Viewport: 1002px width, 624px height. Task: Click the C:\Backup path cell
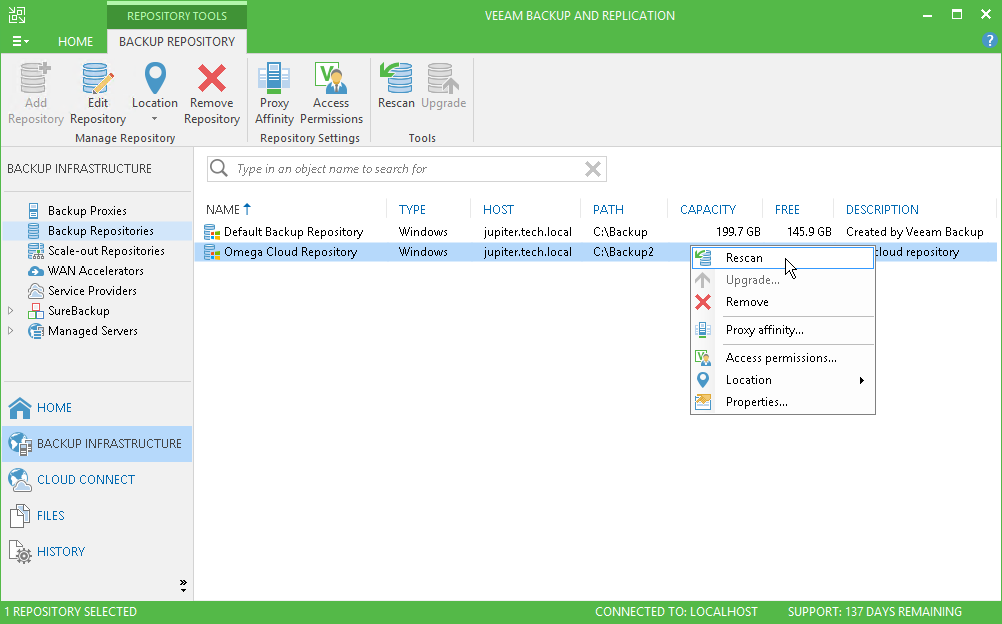click(620, 231)
